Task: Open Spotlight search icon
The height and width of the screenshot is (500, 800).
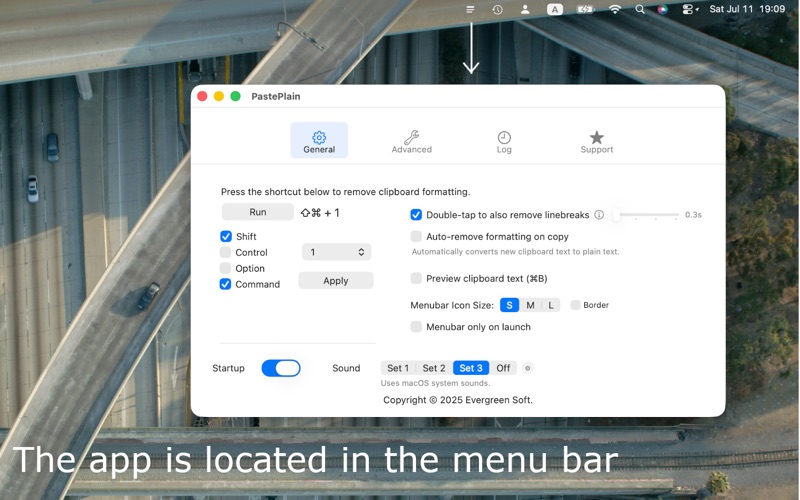Action: pos(639,9)
